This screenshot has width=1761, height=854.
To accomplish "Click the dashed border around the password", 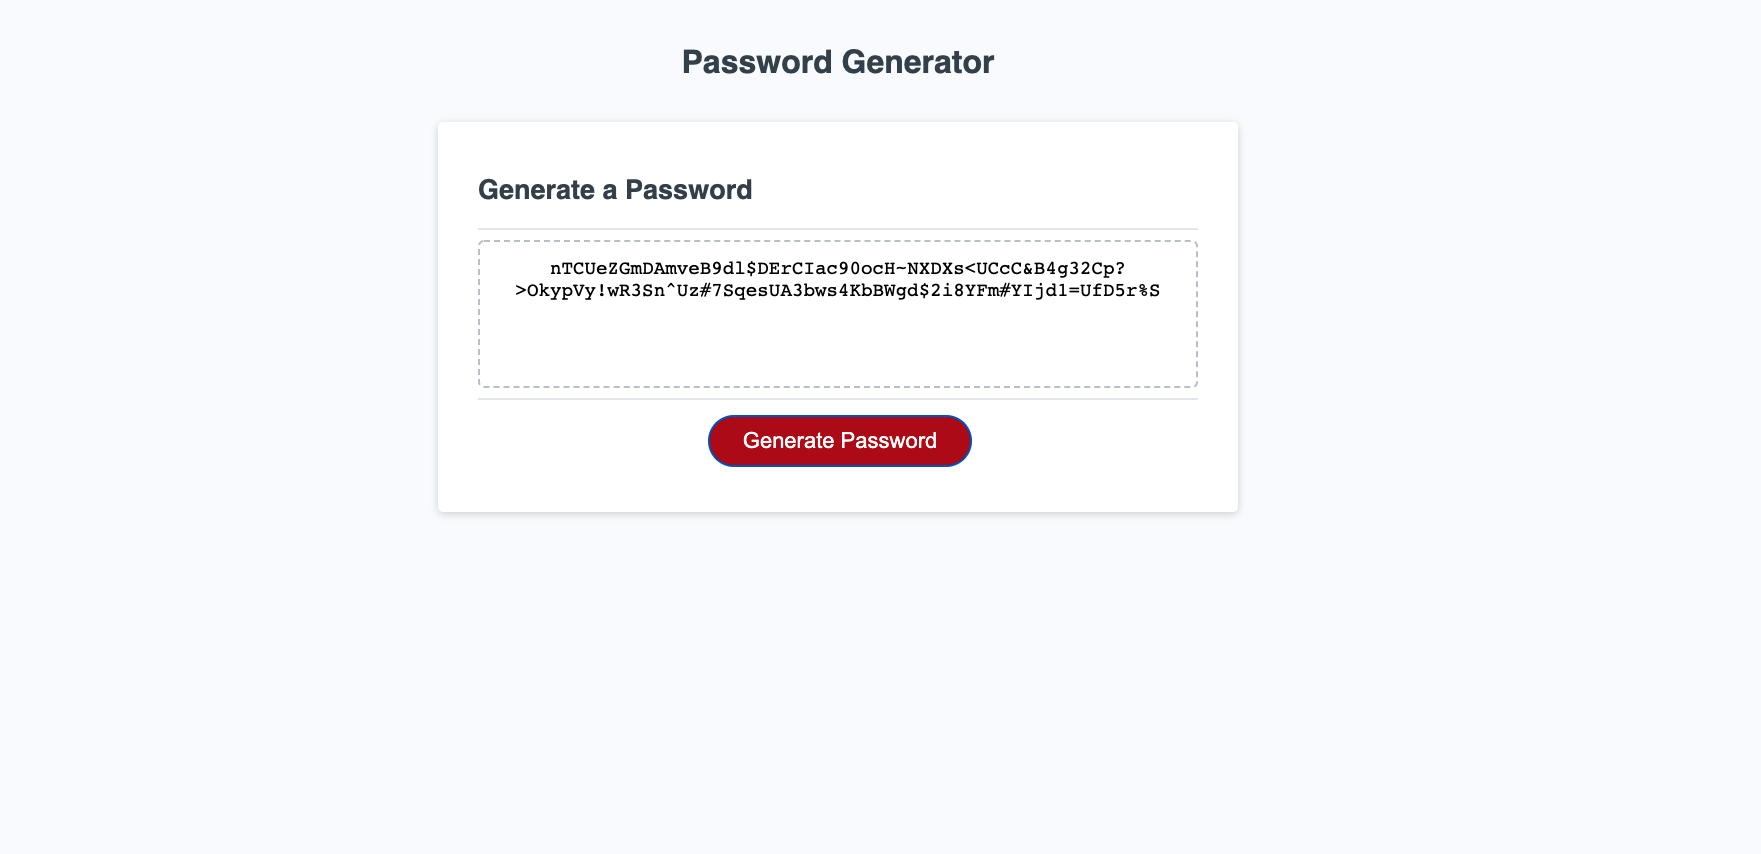I will click(x=838, y=239).
